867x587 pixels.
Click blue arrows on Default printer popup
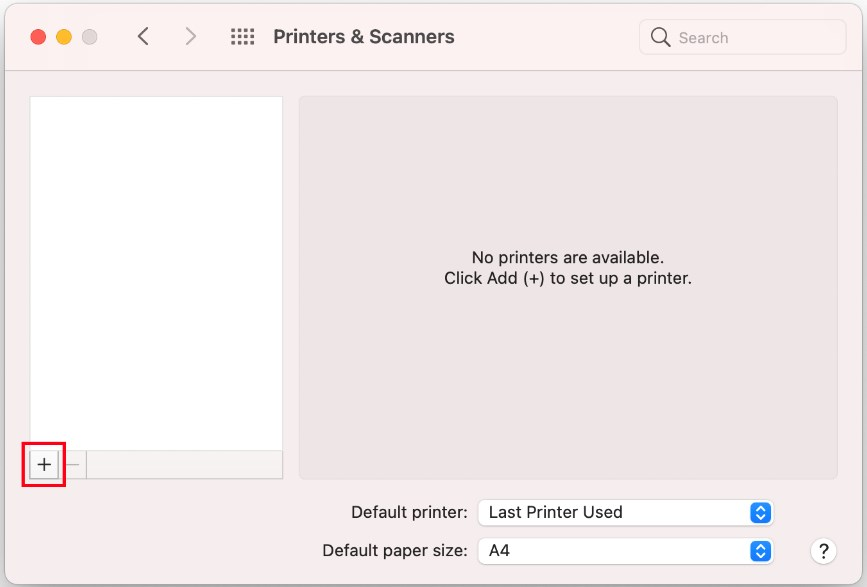pos(760,512)
